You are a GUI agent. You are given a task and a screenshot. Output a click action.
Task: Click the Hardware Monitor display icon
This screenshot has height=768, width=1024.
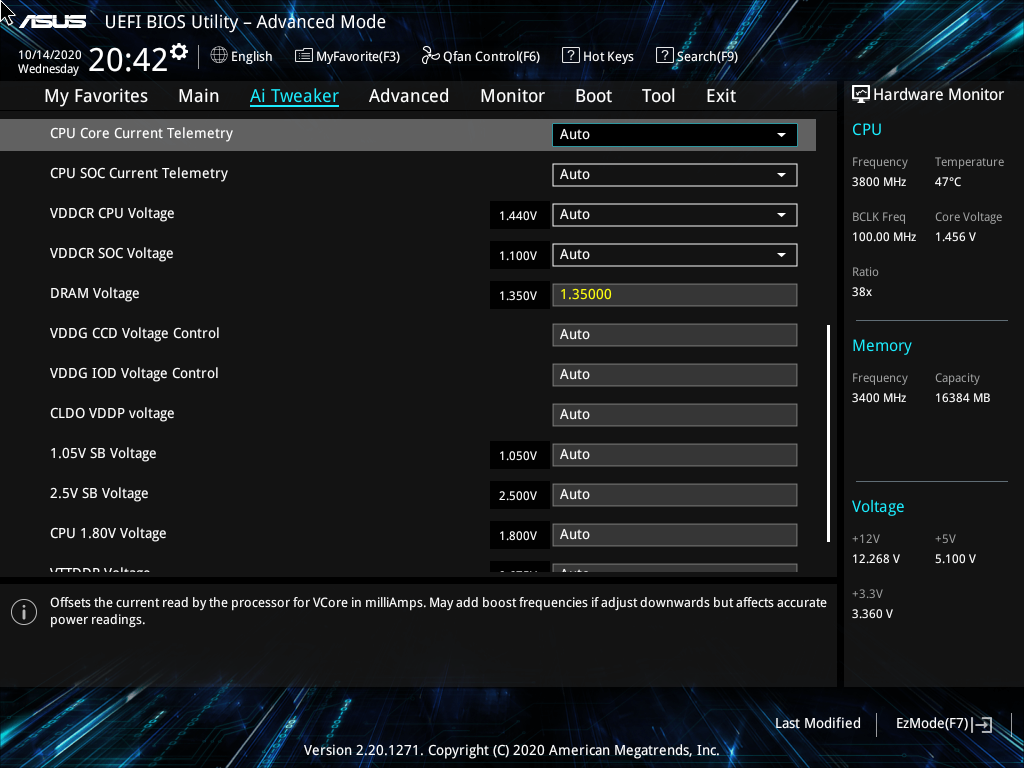[861, 95]
